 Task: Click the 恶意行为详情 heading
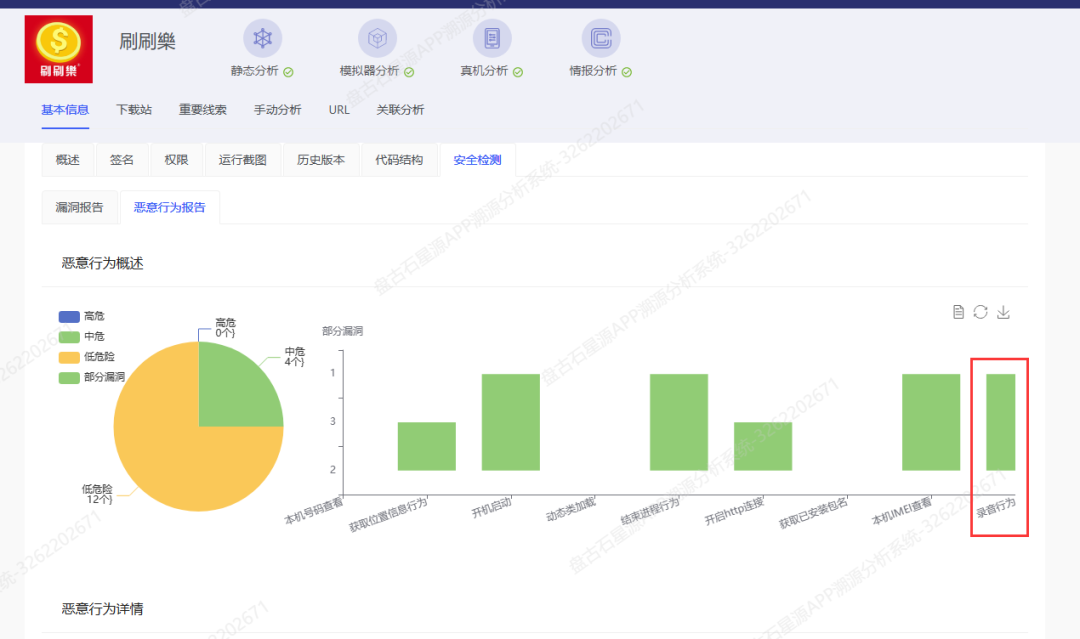point(103,609)
